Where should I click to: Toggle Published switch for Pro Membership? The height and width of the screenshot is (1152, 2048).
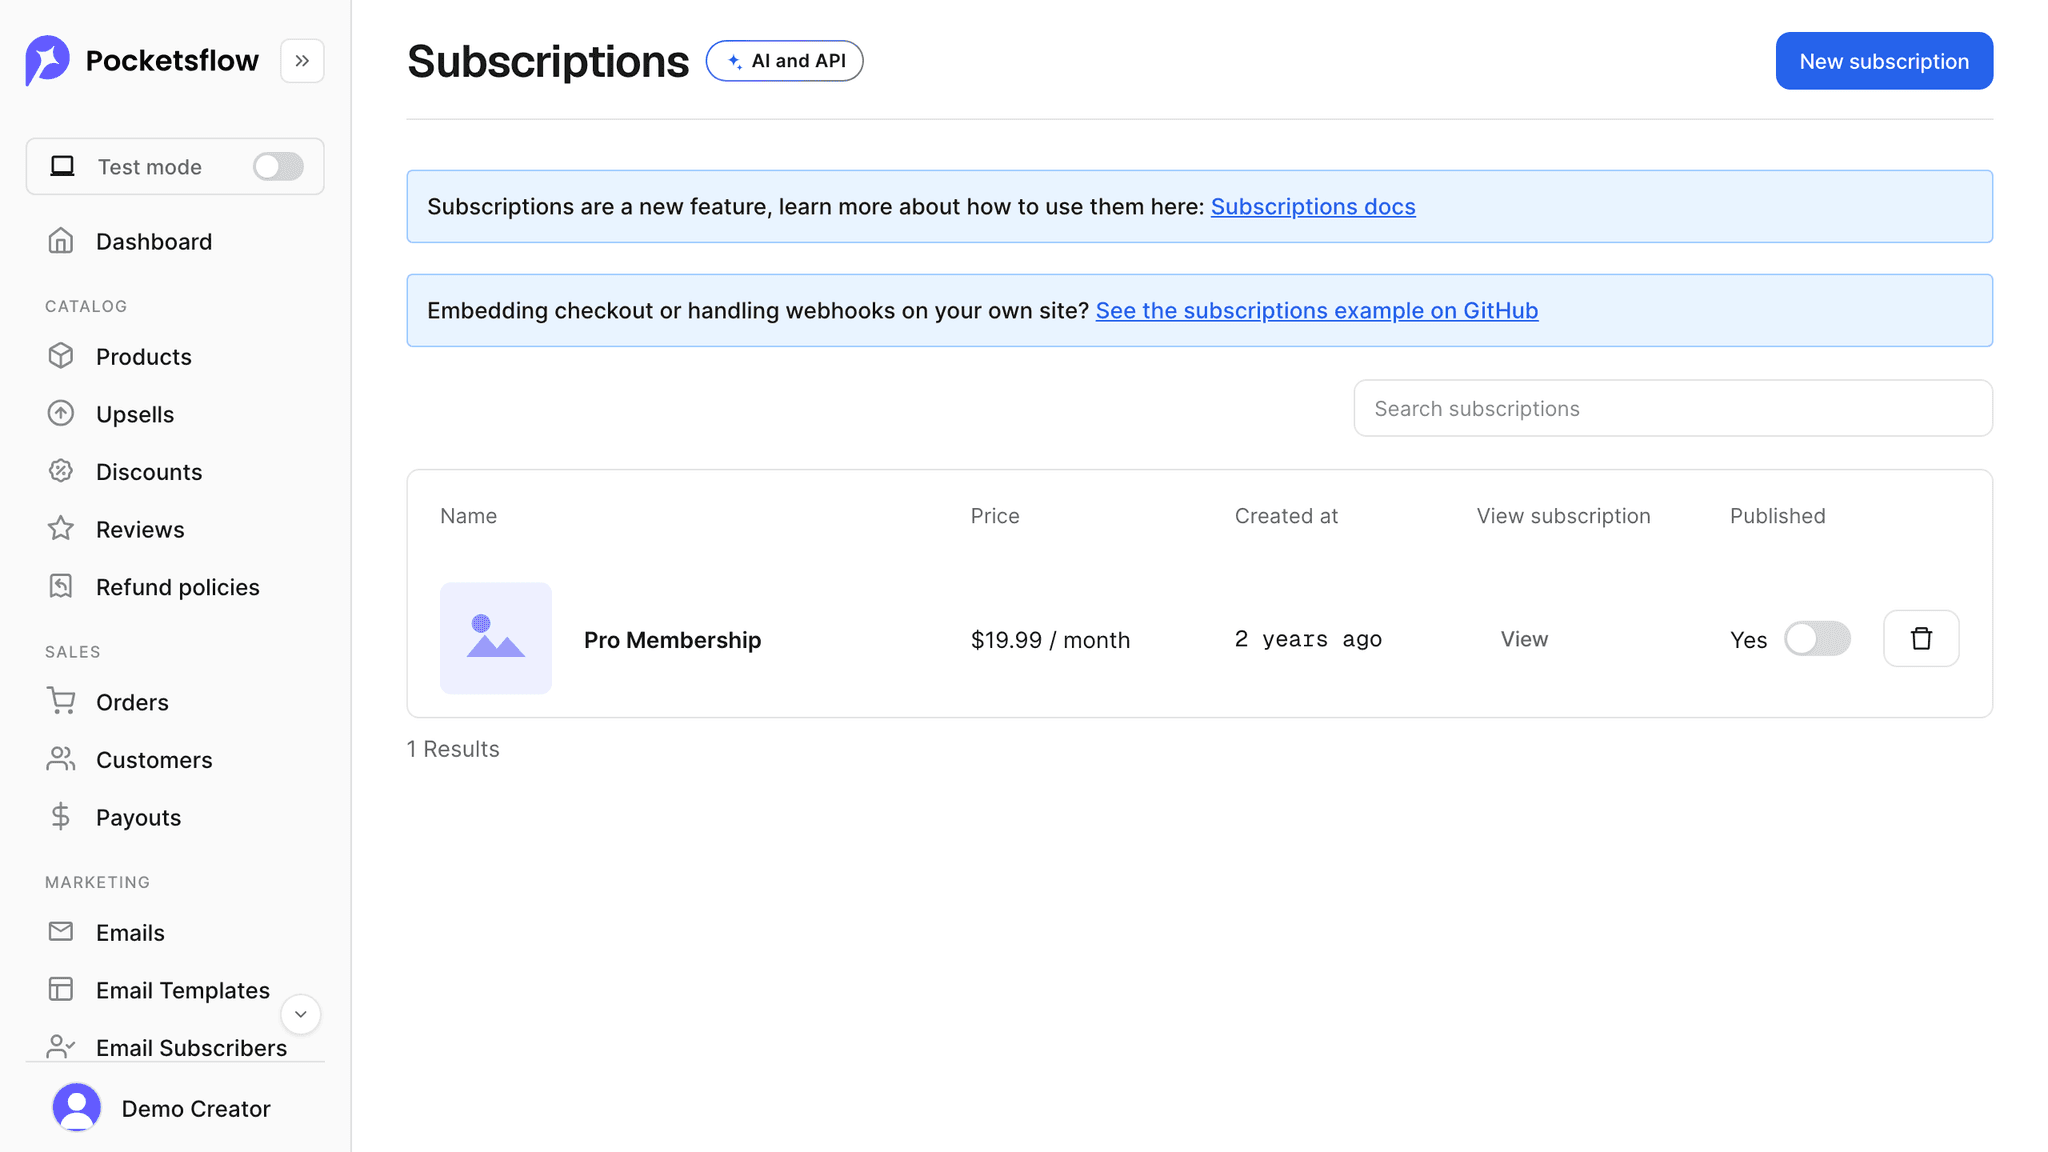click(1817, 639)
